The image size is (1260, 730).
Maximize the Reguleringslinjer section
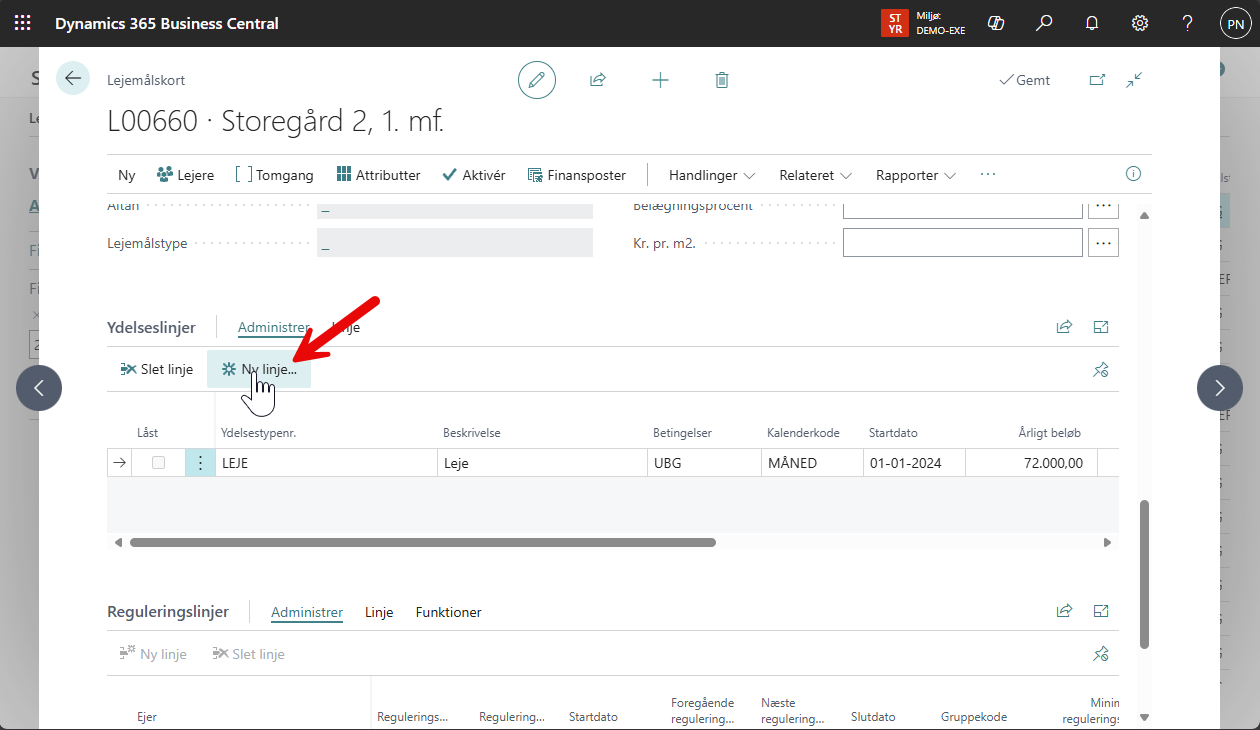1101,611
